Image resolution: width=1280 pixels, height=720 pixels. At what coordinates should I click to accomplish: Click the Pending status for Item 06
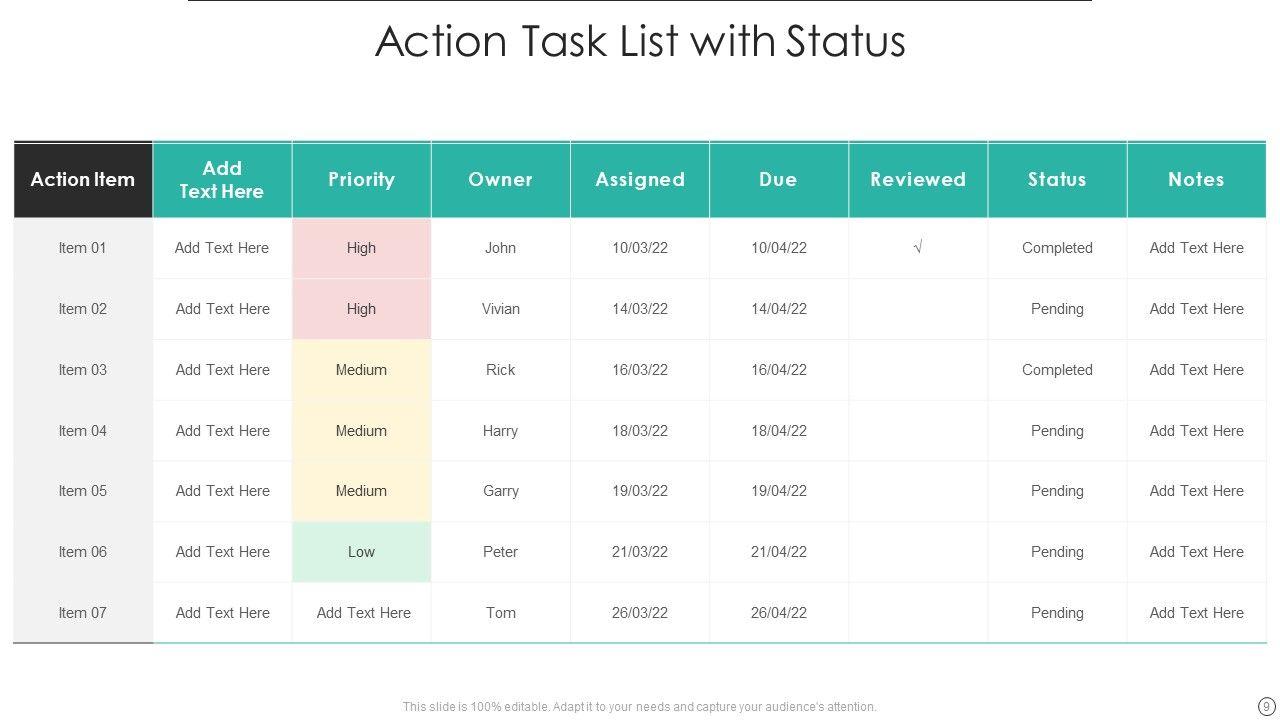[1057, 552]
